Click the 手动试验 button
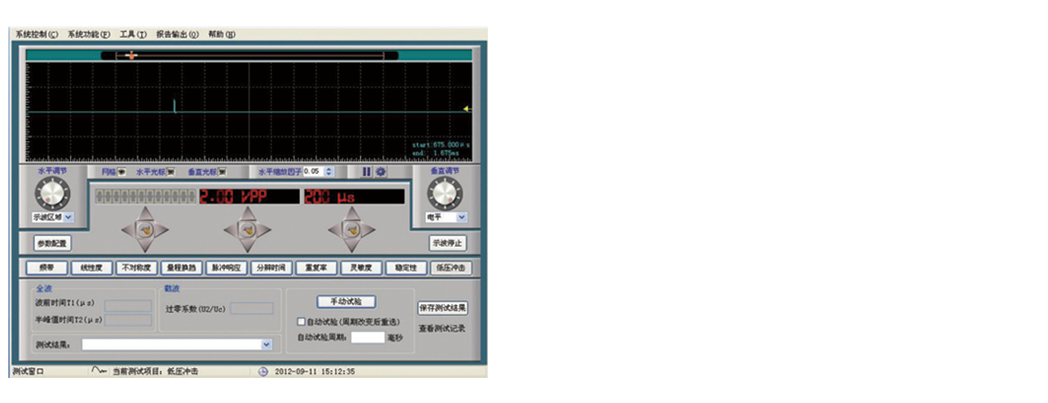Image resolution: width=1048 pixels, height=403 pixels. point(345,301)
